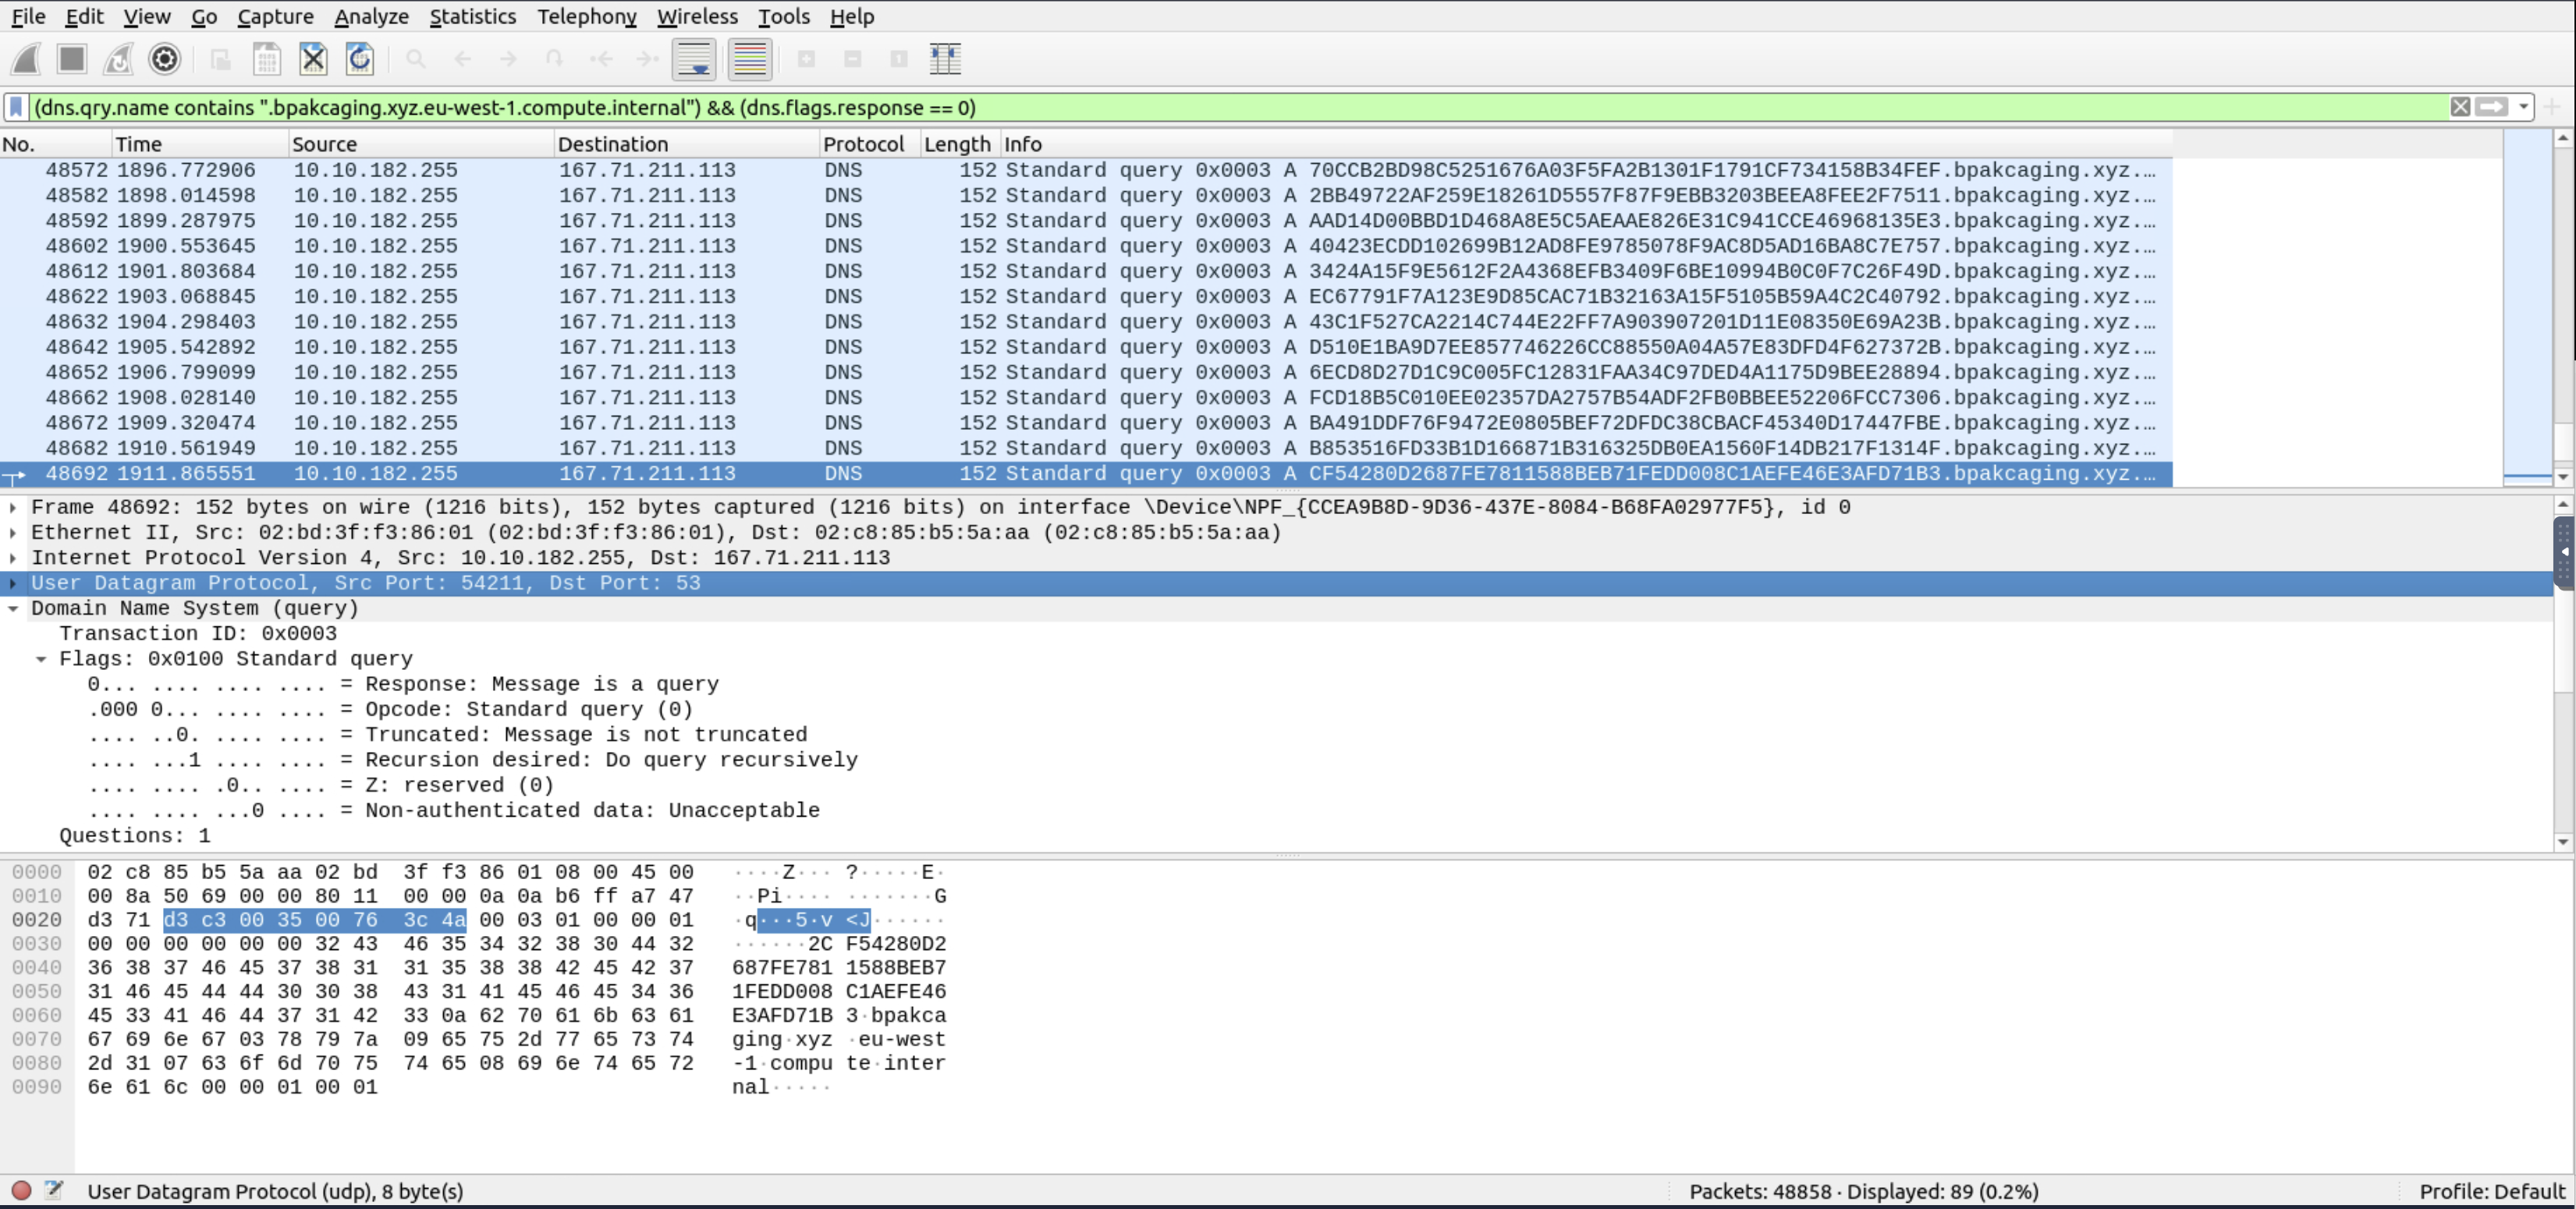Sort by the Protocol column header
This screenshot has width=2576, height=1209.
click(868, 144)
